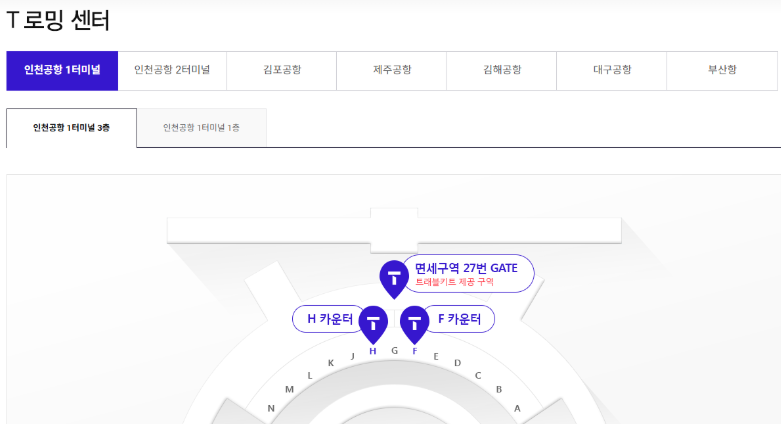Click the T pin at H counter
Image resolution: width=781 pixels, height=424 pixels.
point(373,324)
